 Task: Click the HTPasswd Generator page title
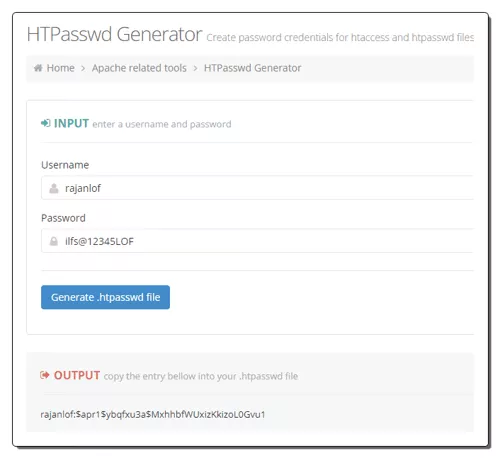(114, 34)
